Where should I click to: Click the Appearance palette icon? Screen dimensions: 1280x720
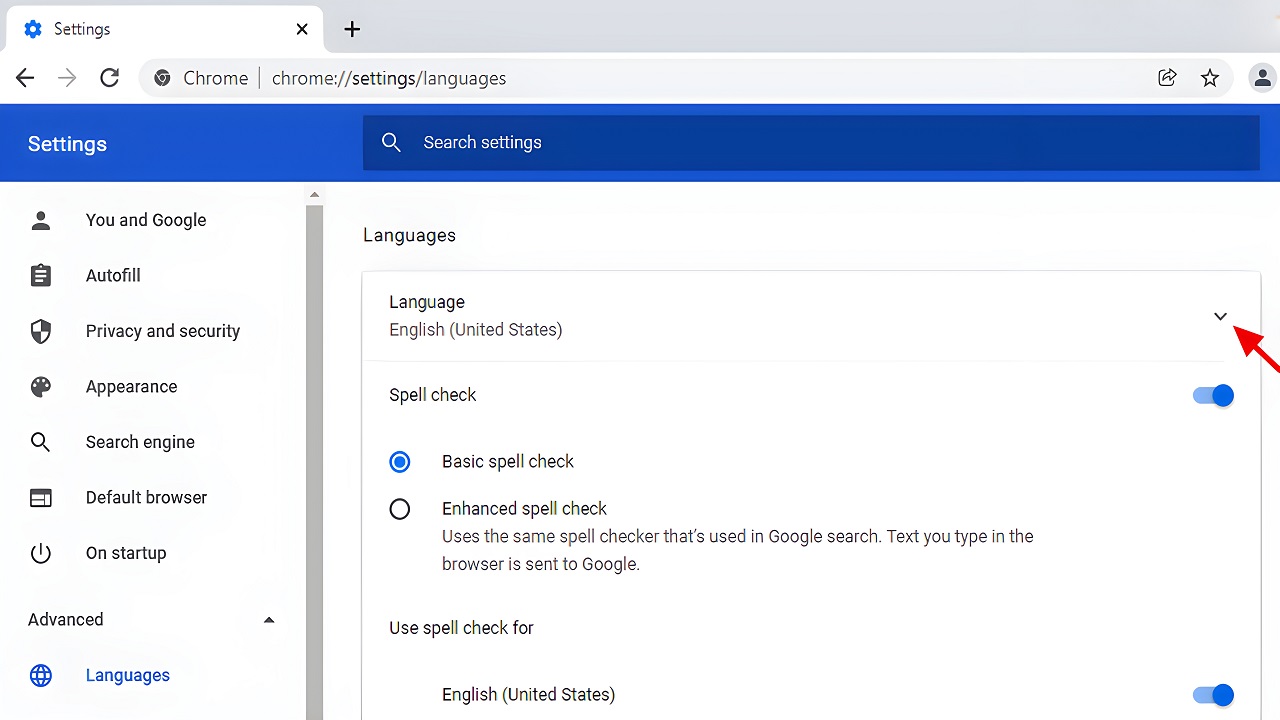41,387
